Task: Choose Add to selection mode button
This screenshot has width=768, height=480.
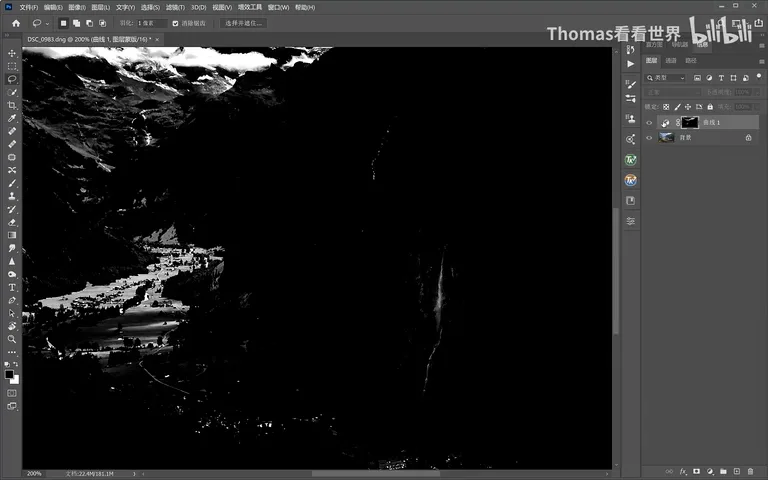Action: [x=76, y=23]
